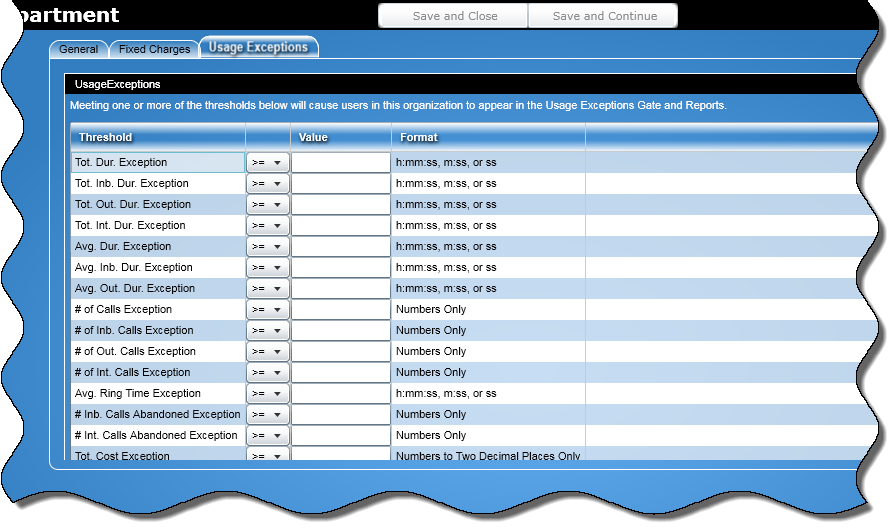Click value field for Tot. Out. Dur. Exception
The height and width of the screenshot is (531, 896).
tap(341, 205)
